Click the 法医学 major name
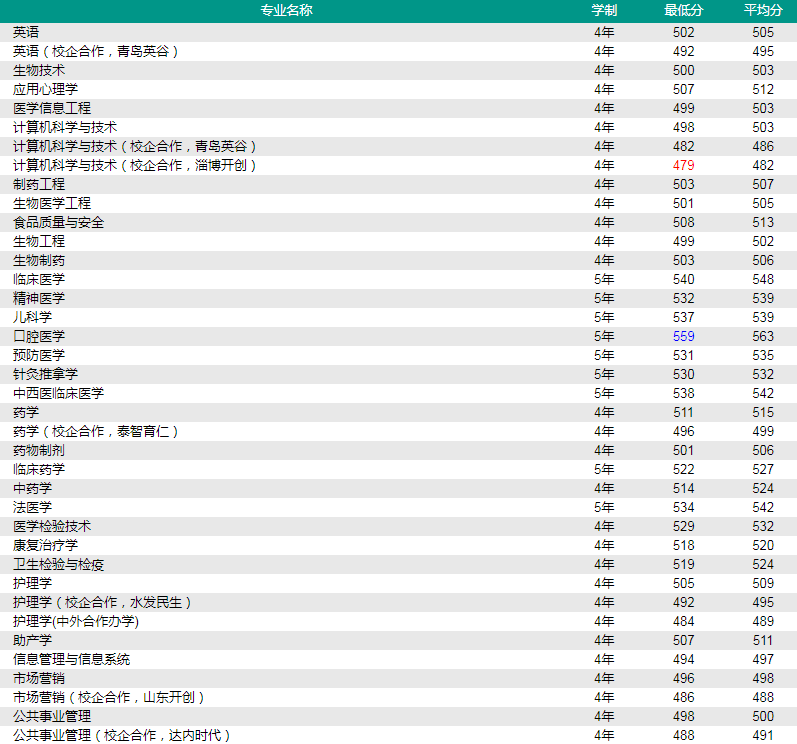This screenshot has height=744, width=797. coord(32,507)
